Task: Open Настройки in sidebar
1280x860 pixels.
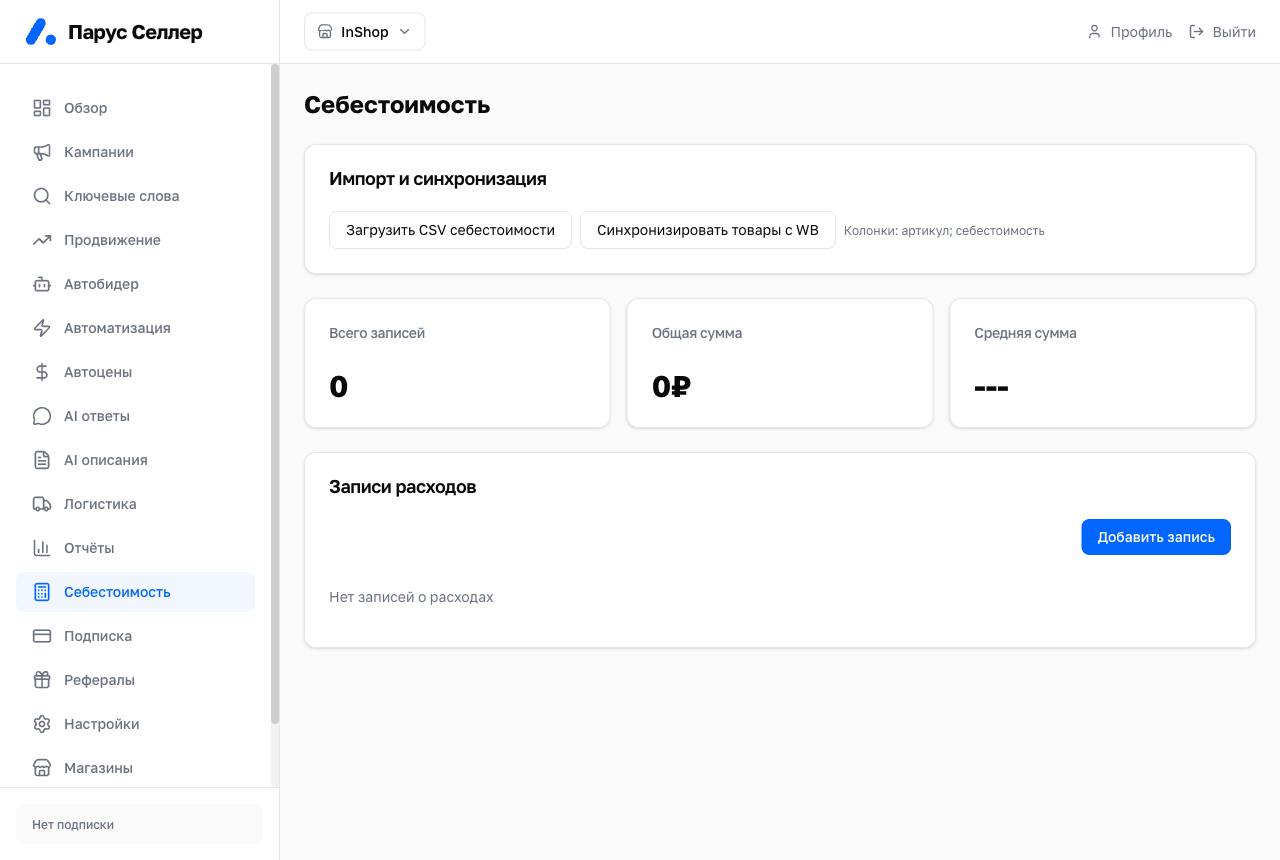Action: pyautogui.click(x=136, y=724)
